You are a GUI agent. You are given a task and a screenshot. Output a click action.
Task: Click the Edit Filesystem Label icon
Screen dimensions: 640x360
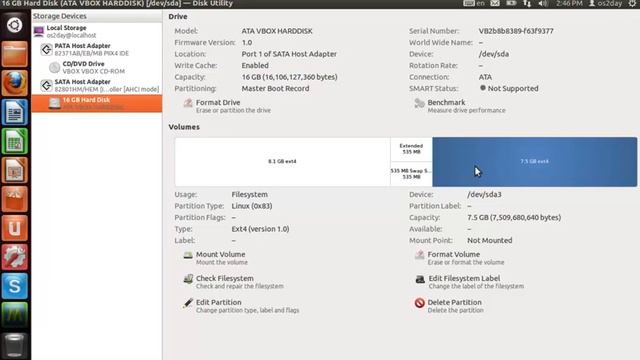pos(420,279)
